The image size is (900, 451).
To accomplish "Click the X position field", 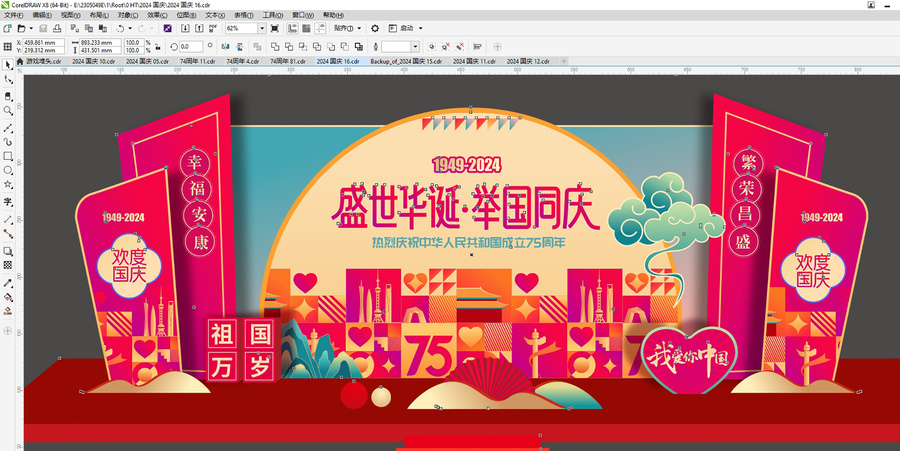I will point(43,42).
